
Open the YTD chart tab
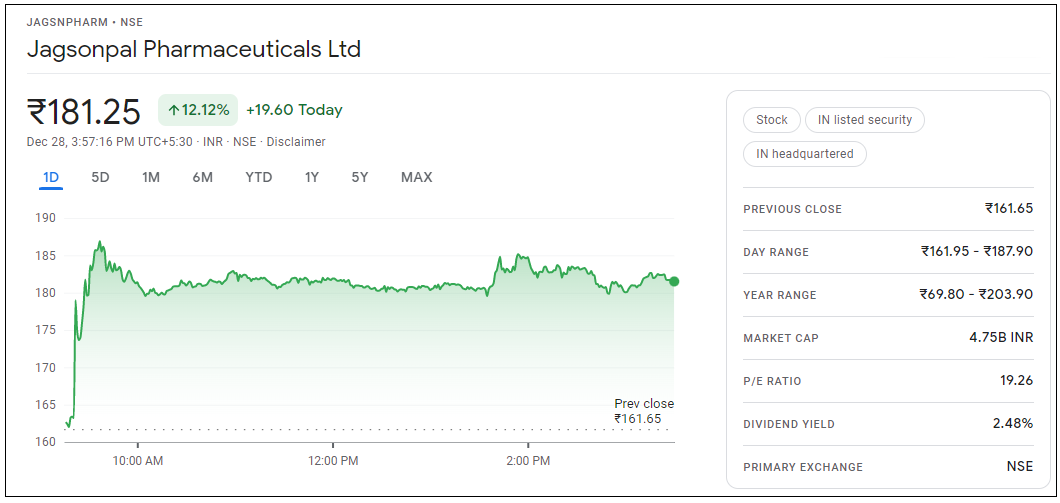(x=259, y=178)
